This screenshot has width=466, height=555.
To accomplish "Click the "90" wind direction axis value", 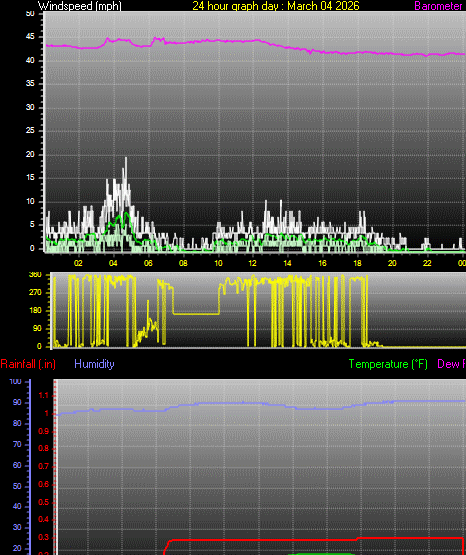I will tap(37, 328).
